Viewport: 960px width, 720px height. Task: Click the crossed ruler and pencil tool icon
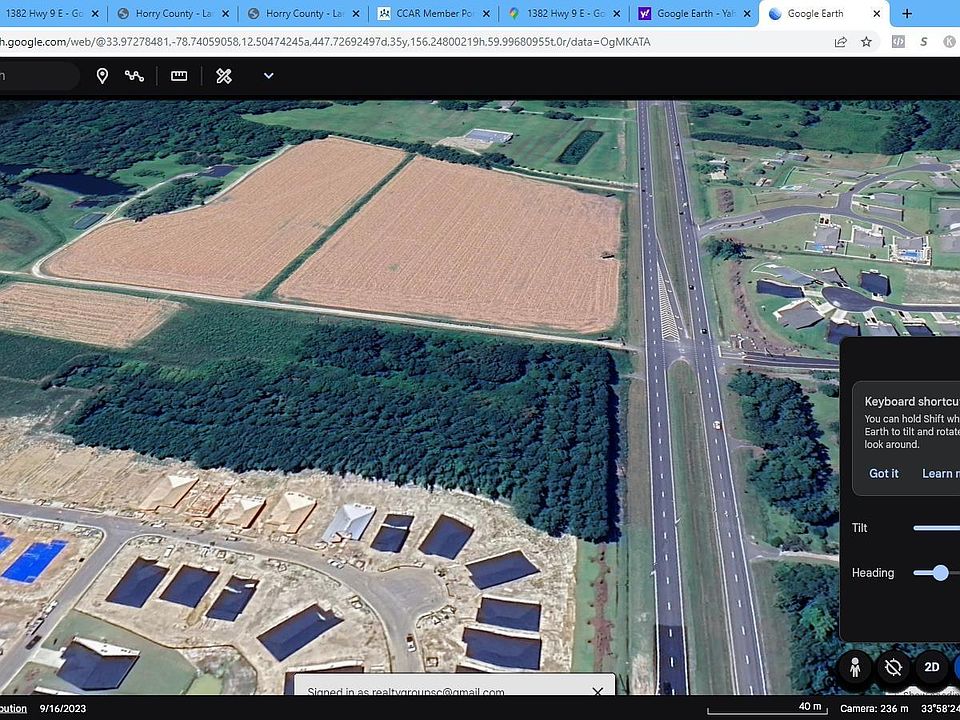[224, 76]
